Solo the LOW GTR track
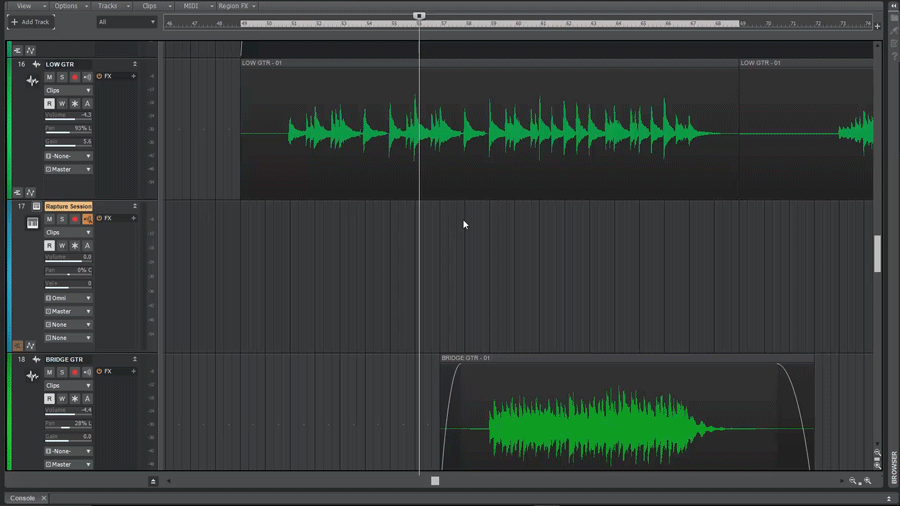 point(62,77)
